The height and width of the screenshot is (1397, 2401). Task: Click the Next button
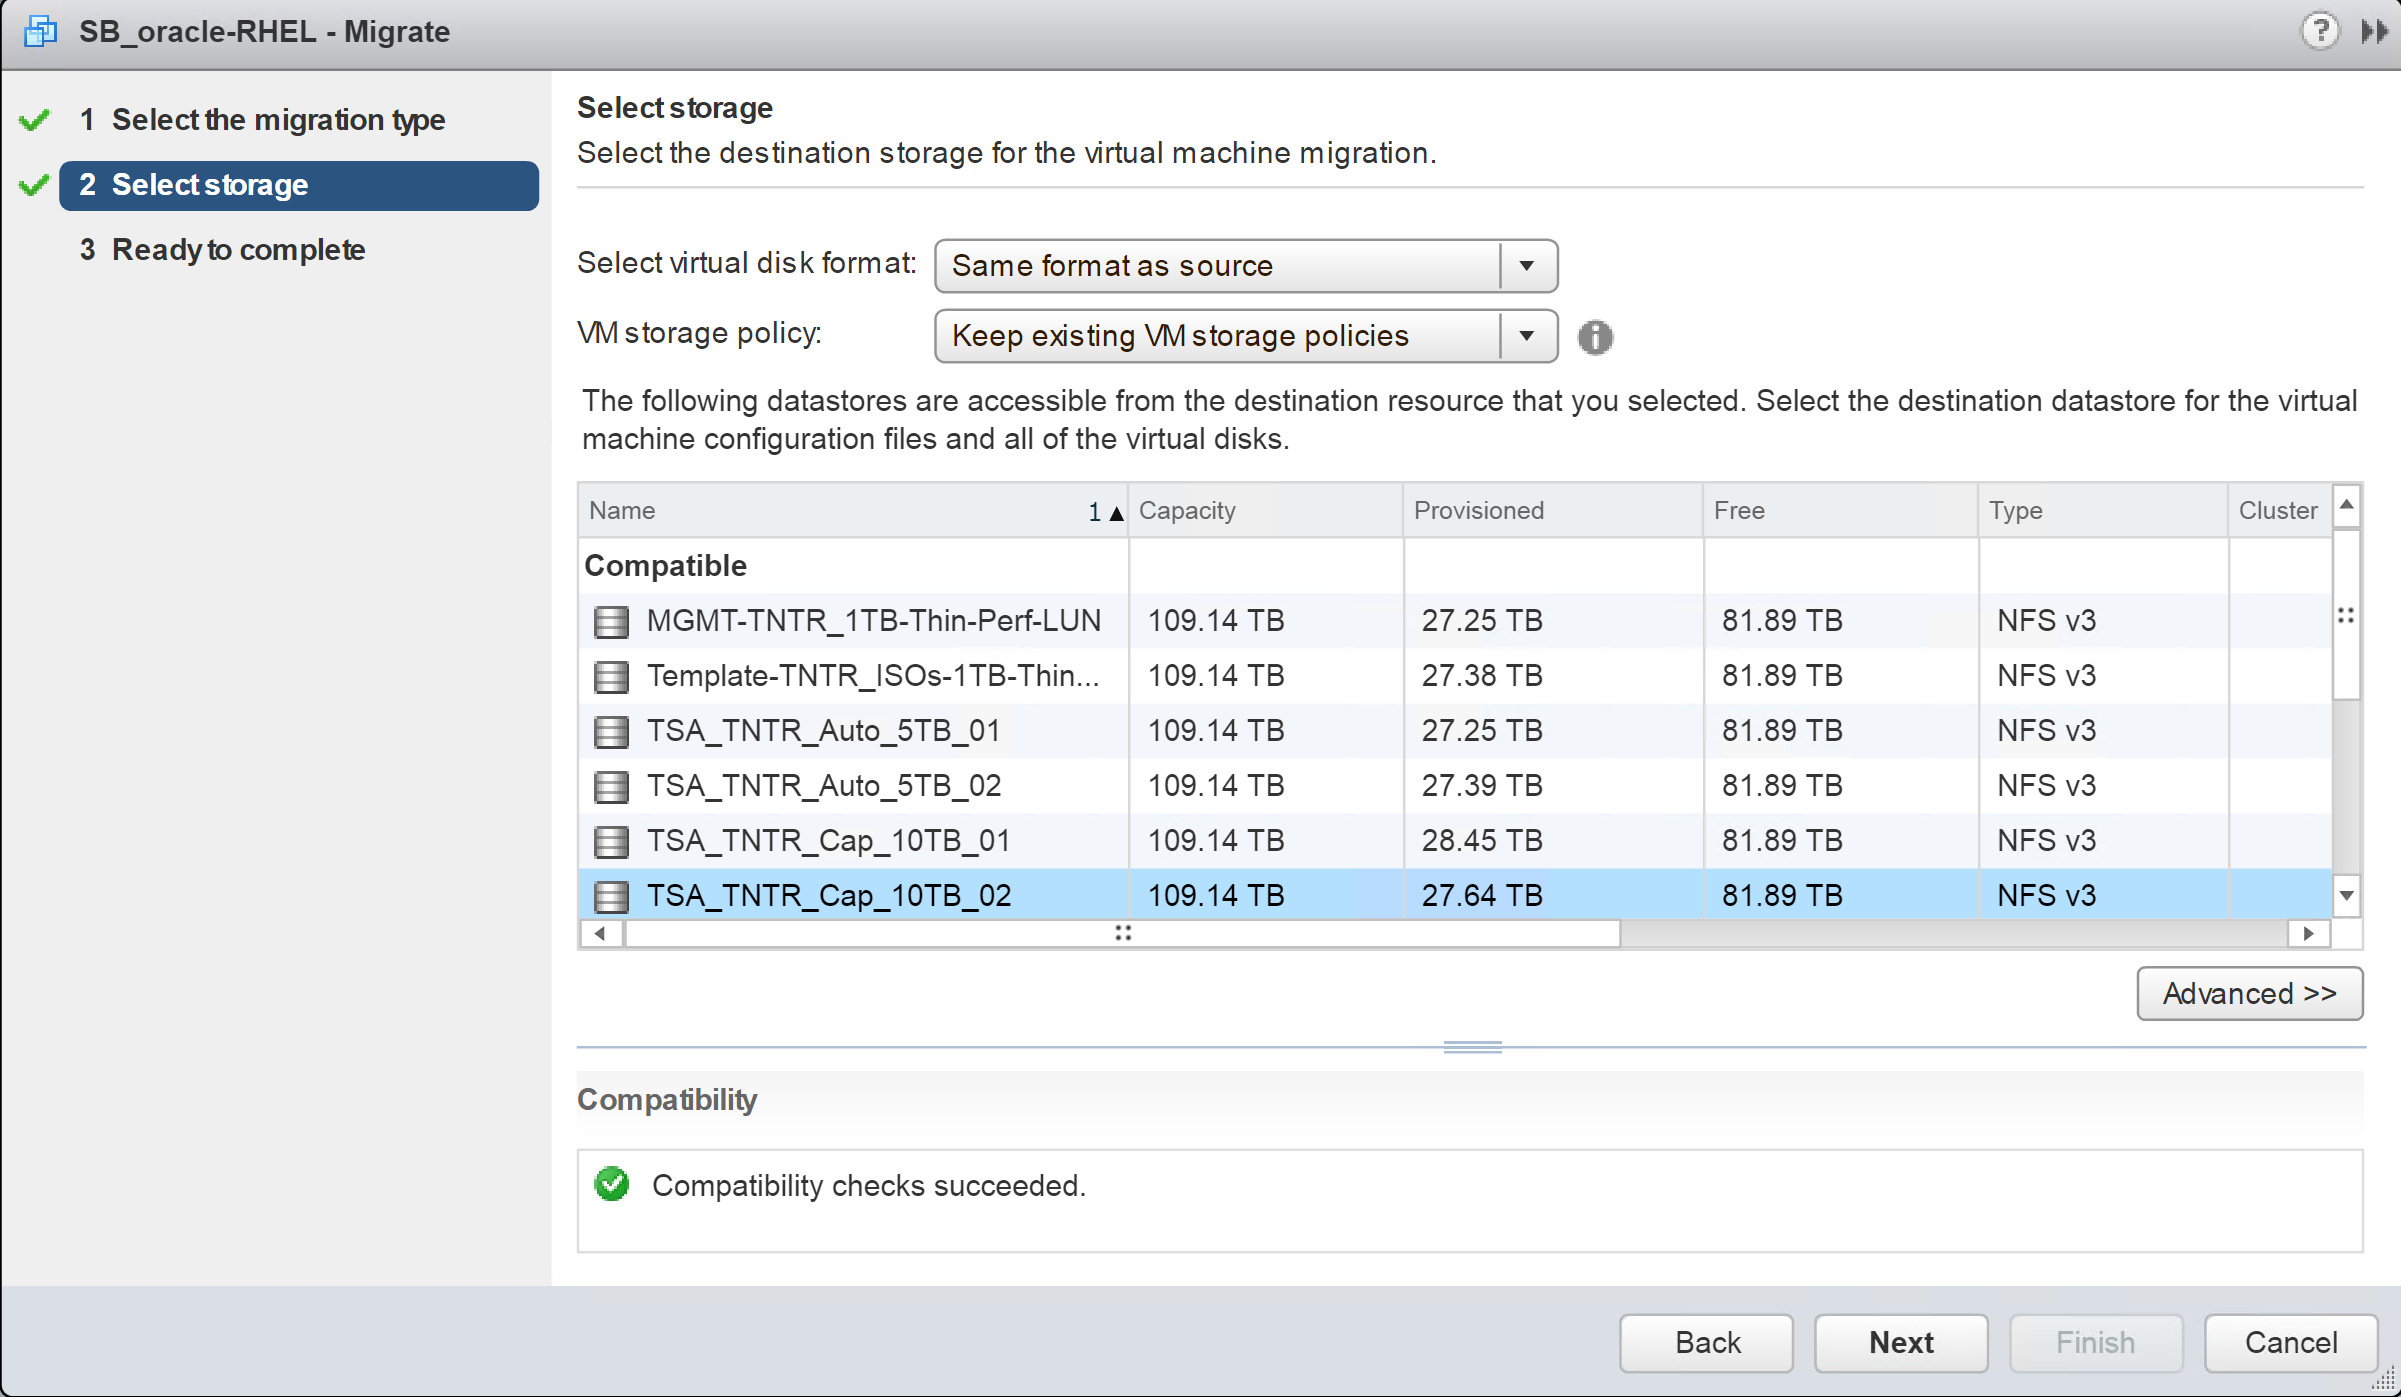pyautogui.click(x=1900, y=1342)
